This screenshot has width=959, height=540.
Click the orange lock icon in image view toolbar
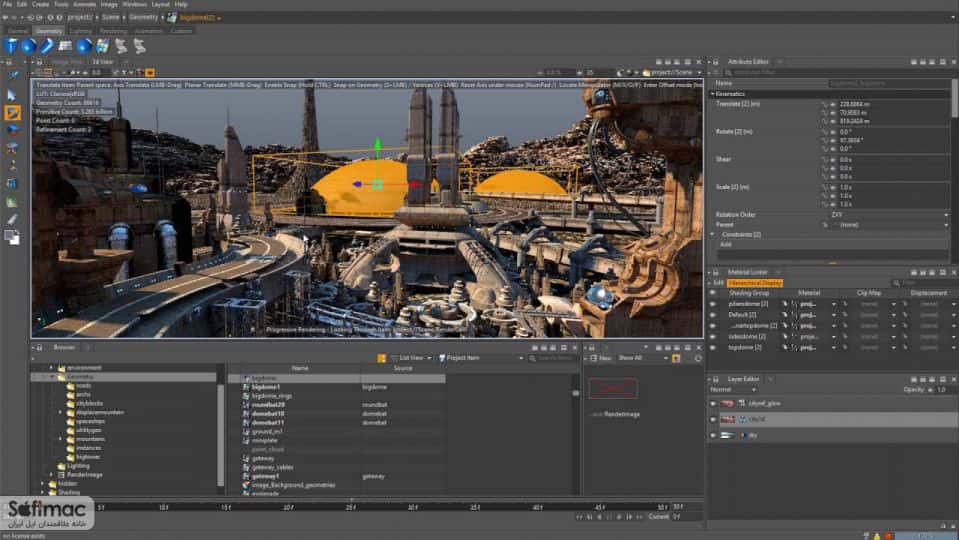pos(676,358)
